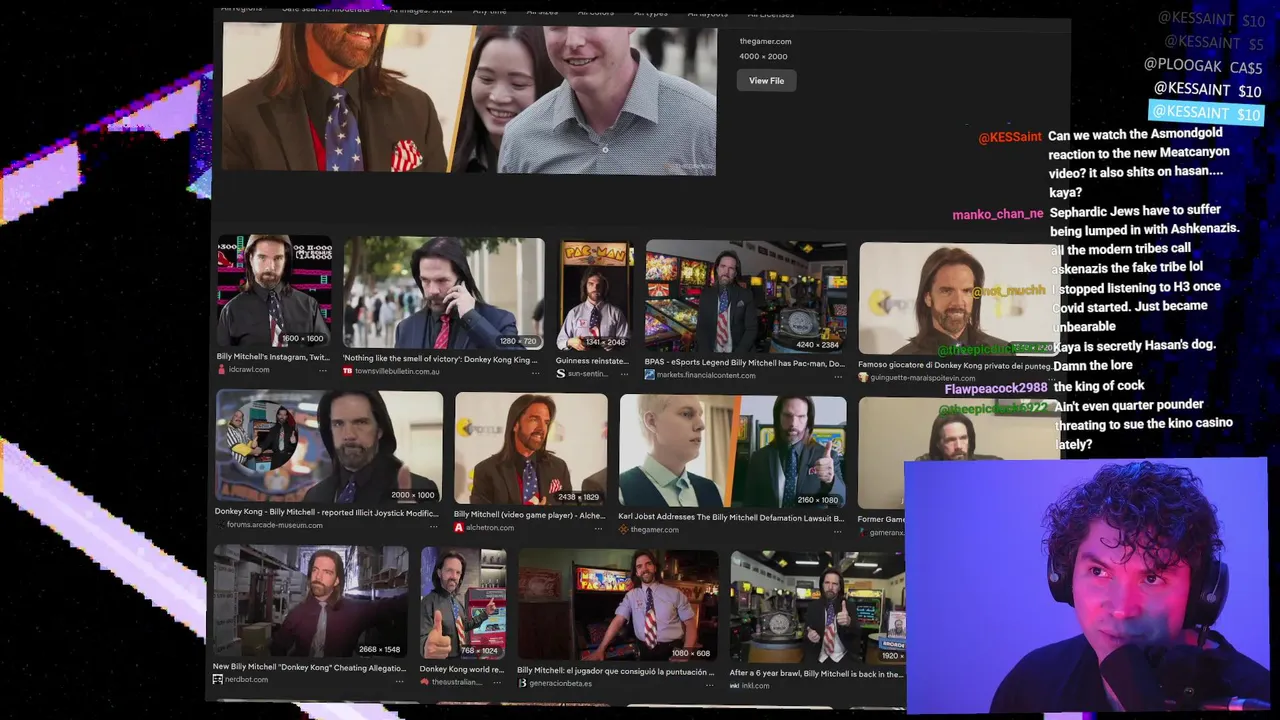The height and width of the screenshot is (720, 1280).
Task: Open more-options dots for nerdbot.com result
Action: pos(399,681)
